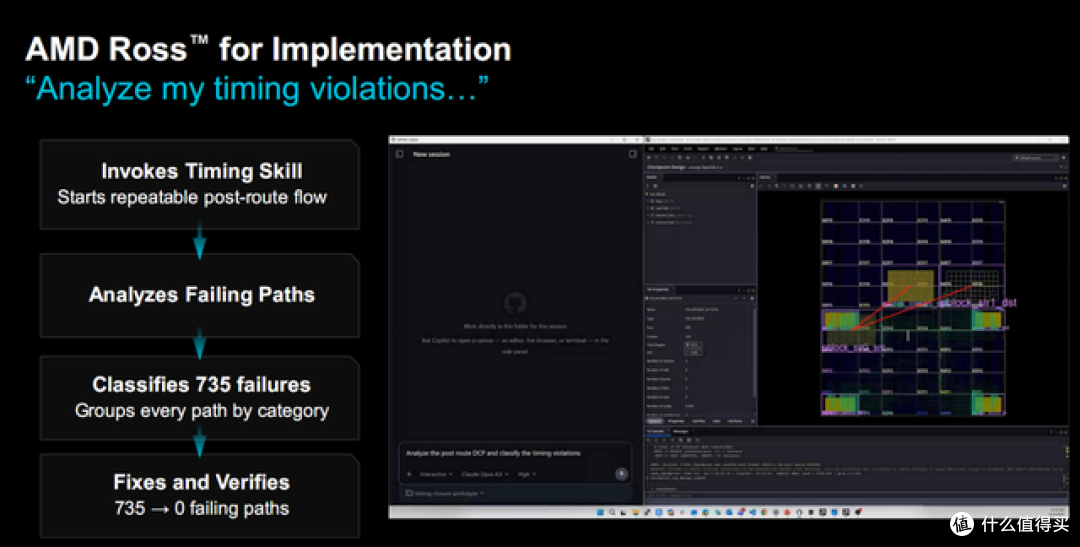Click the send arrow button in Copilot prompt
Viewport: 1080px width, 547px height.
(x=621, y=473)
